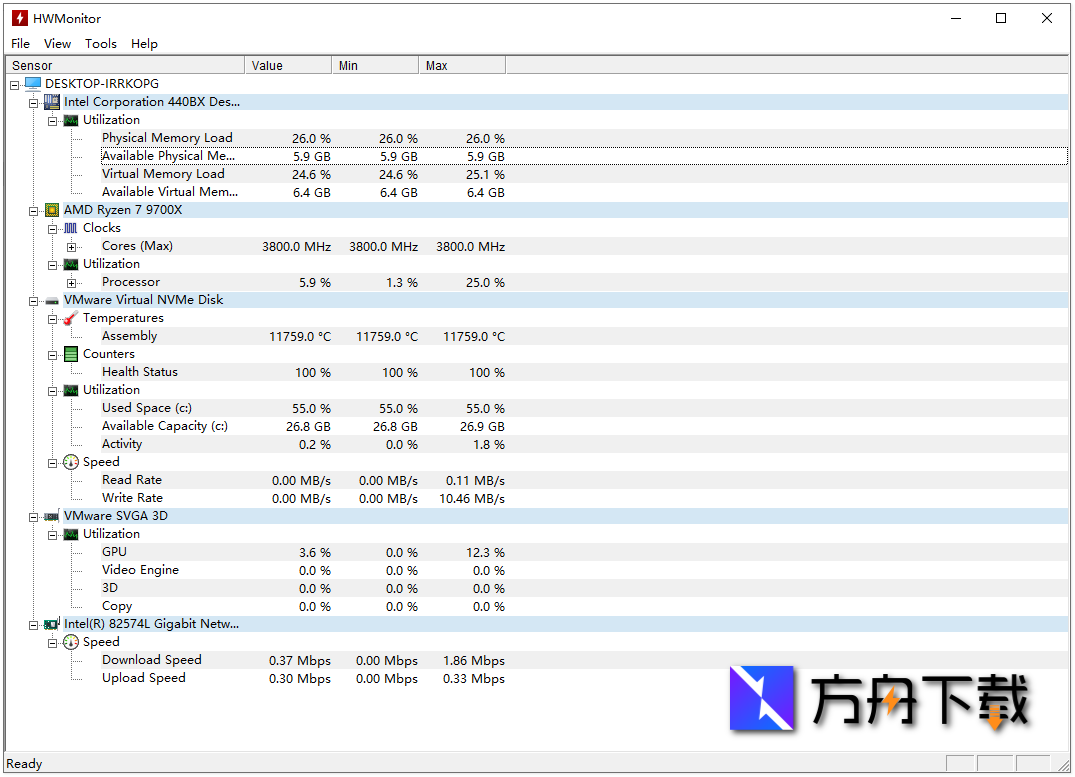
Task: Click the gauge icon beside disk Speed
Action: tap(70, 462)
